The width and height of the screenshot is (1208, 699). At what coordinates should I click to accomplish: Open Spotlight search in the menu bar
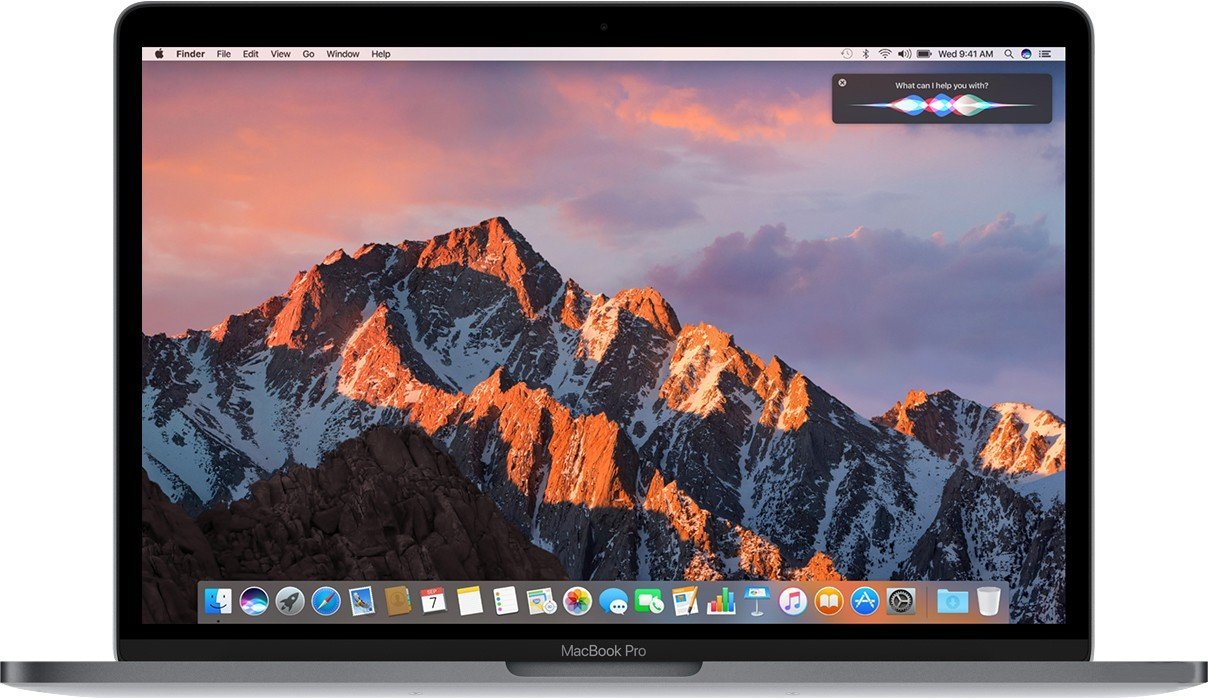pos(1009,53)
